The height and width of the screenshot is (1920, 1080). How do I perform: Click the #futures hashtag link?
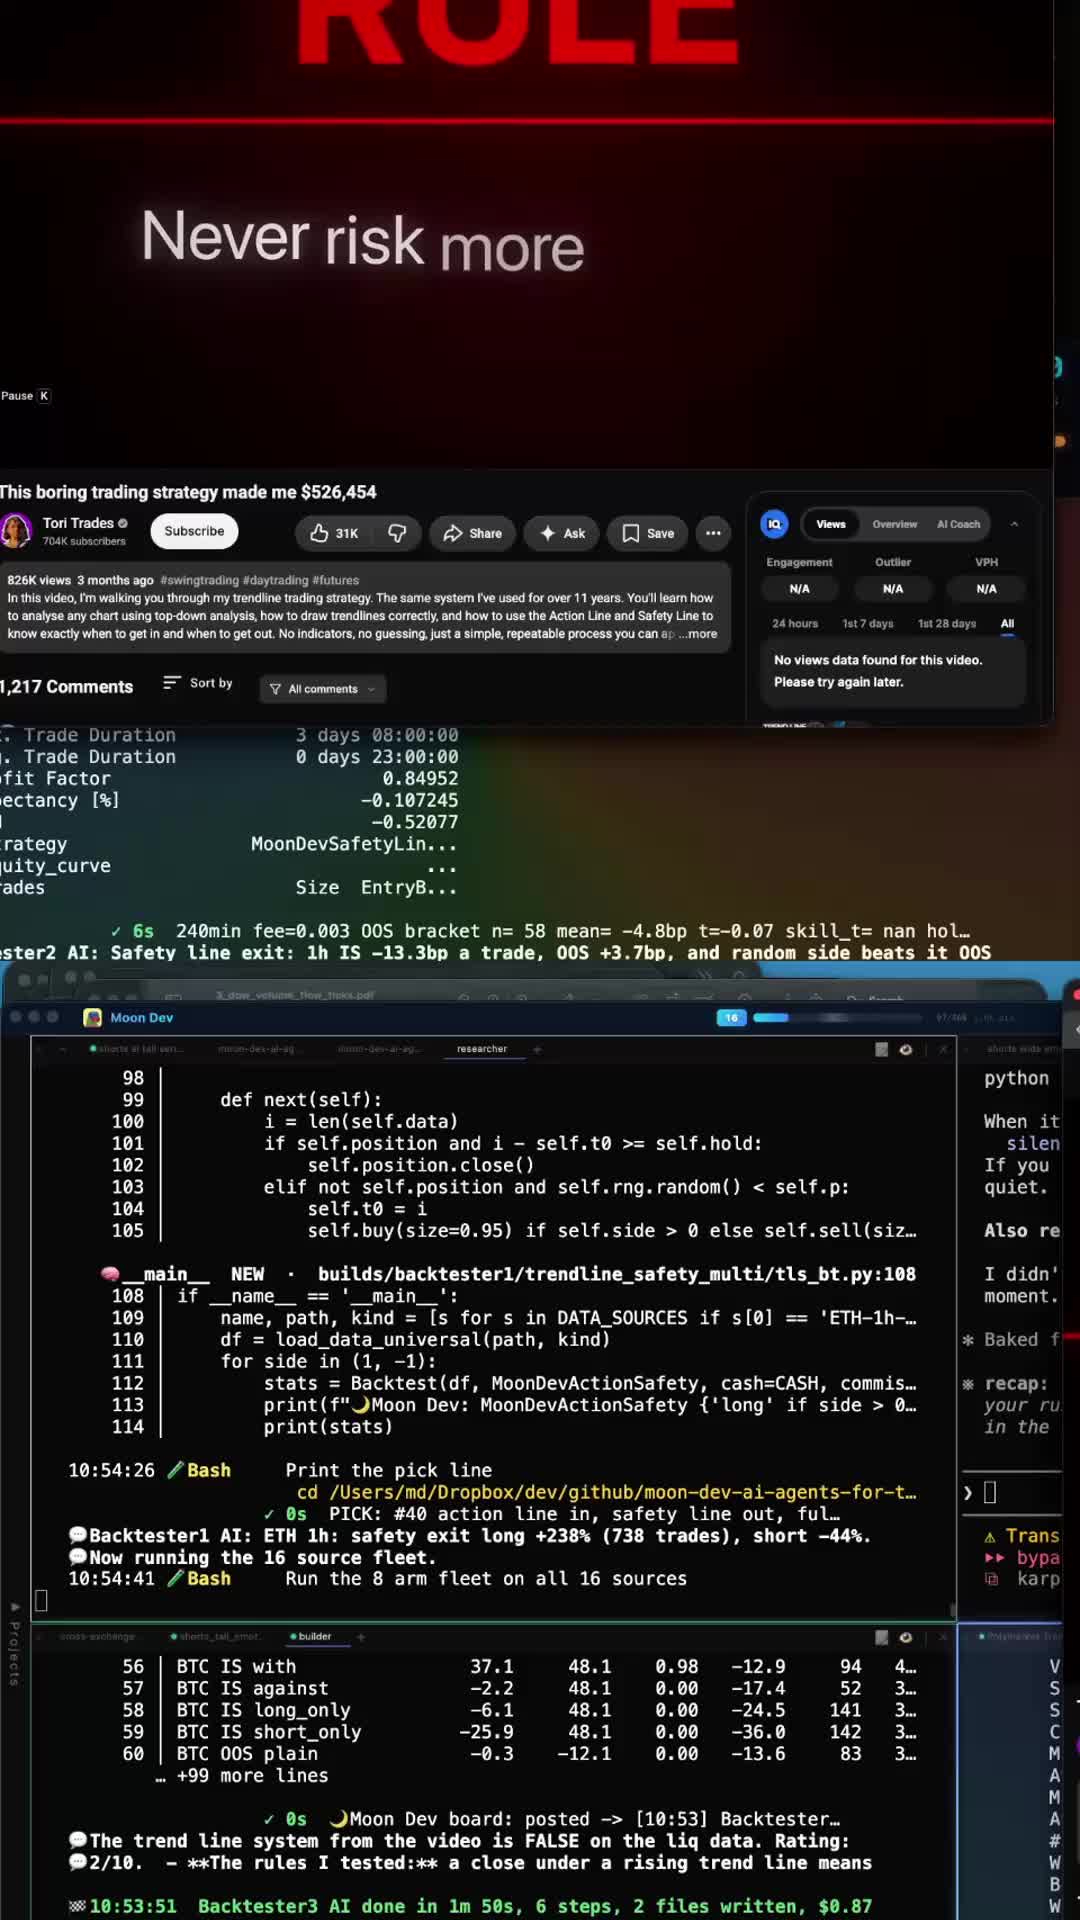coord(335,580)
